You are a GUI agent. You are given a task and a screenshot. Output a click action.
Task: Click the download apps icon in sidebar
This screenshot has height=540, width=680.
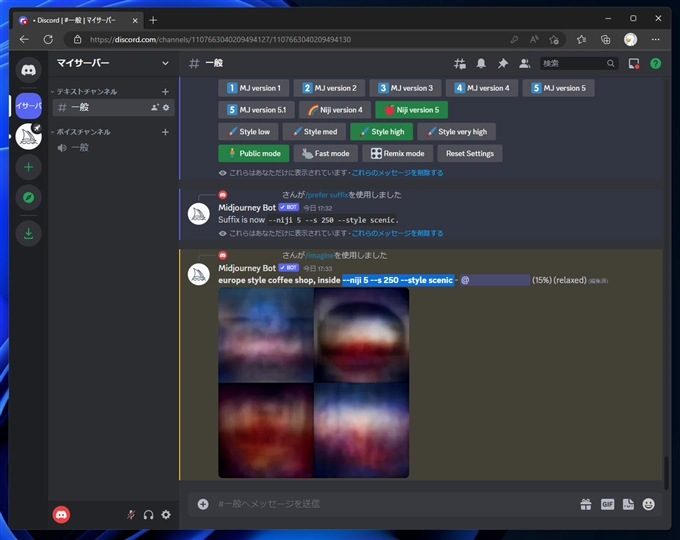click(x=29, y=233)
